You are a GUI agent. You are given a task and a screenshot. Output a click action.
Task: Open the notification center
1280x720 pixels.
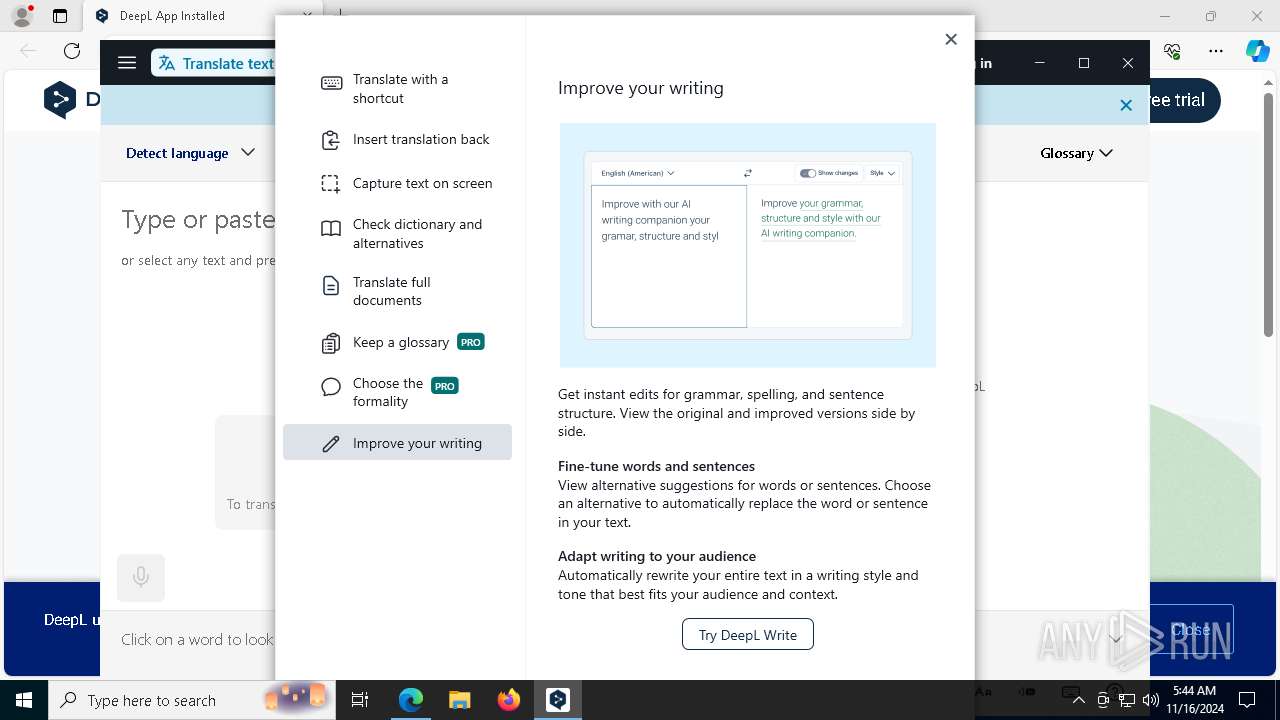pos(1248,700)
